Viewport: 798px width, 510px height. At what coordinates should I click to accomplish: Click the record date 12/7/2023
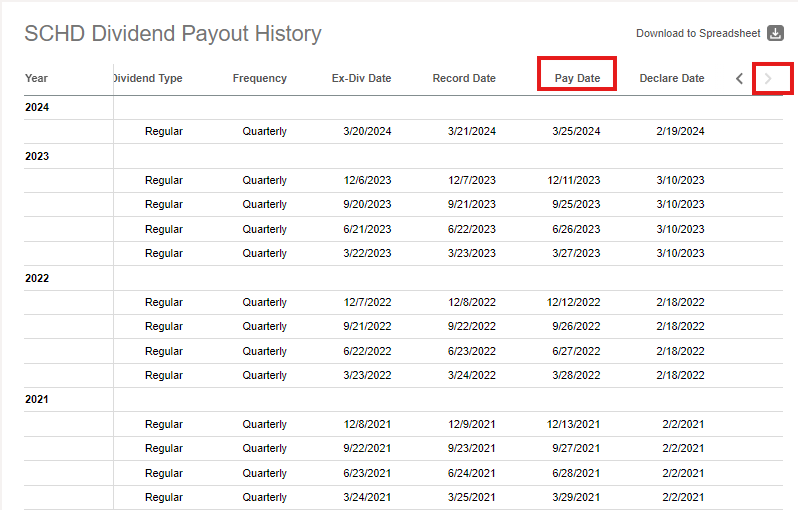click(x=472, y=180)
